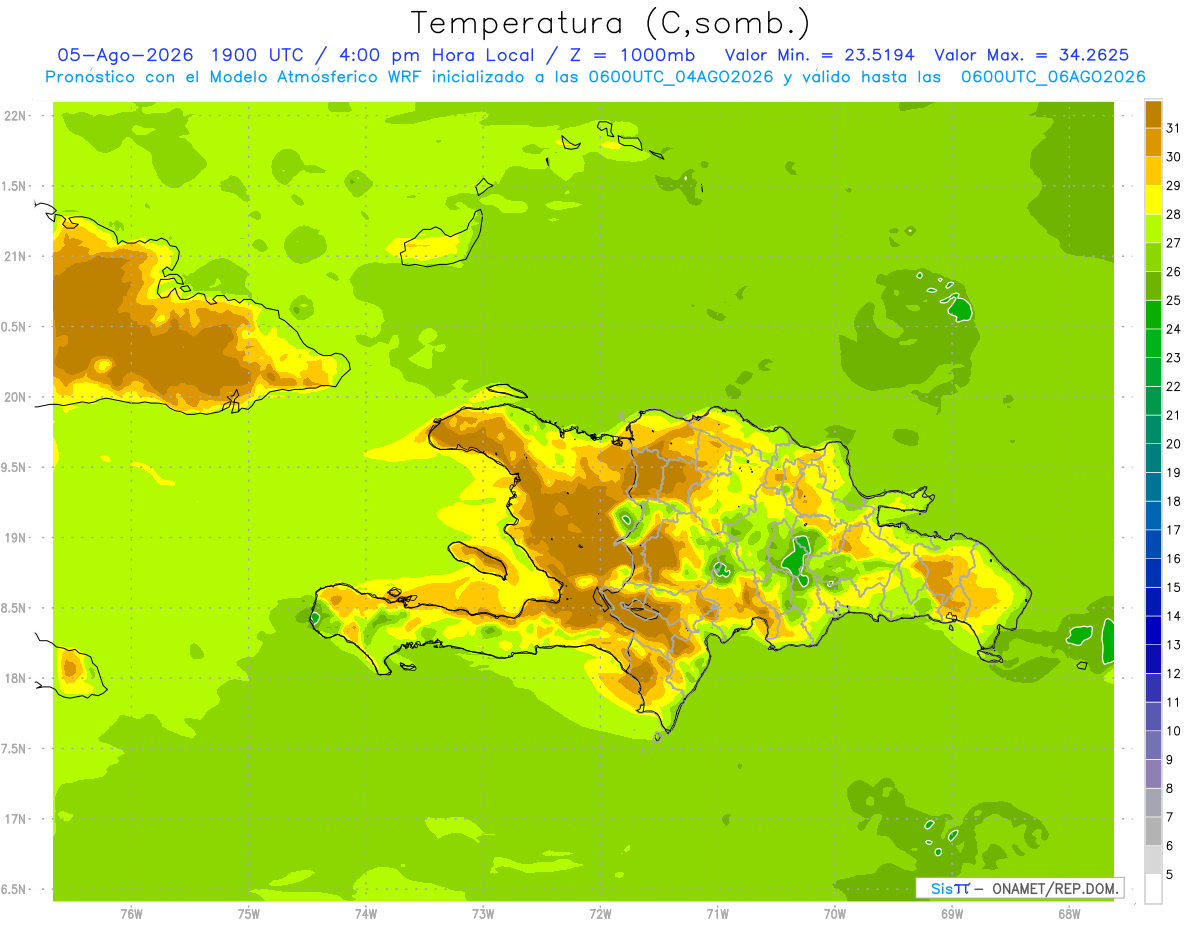The width and height of the screenshot is (1200, 927).
Task: Click the value 23 on color scale
Action: coord(1174,358)
